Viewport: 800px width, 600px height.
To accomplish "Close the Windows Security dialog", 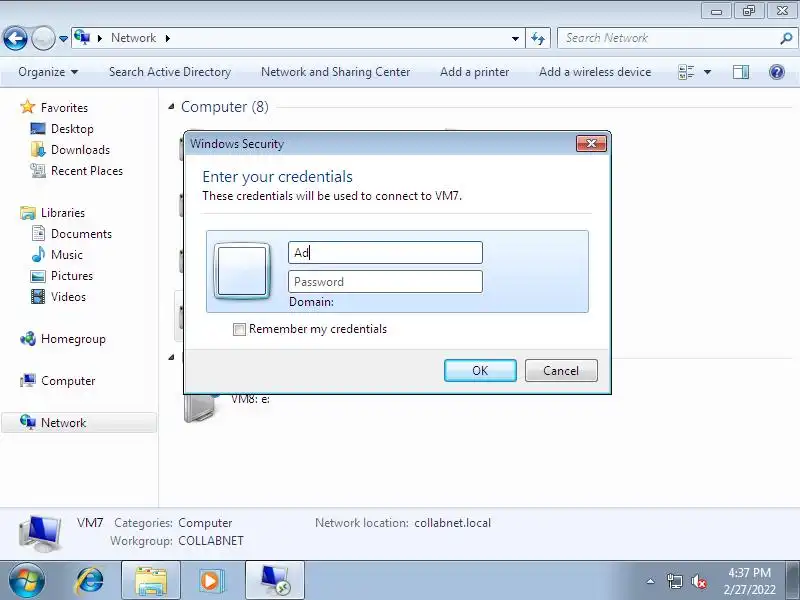I will coord(591,144).
